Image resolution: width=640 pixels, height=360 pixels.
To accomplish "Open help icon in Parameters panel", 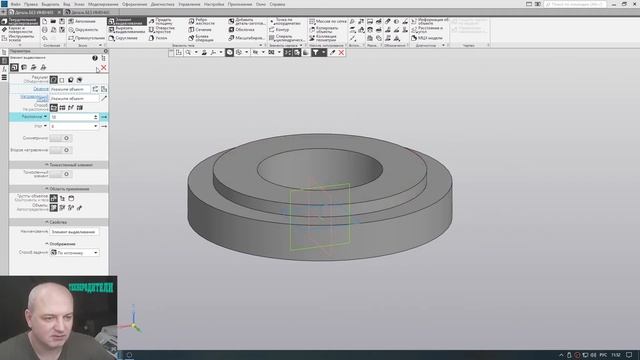I will [x=95, y=58].
